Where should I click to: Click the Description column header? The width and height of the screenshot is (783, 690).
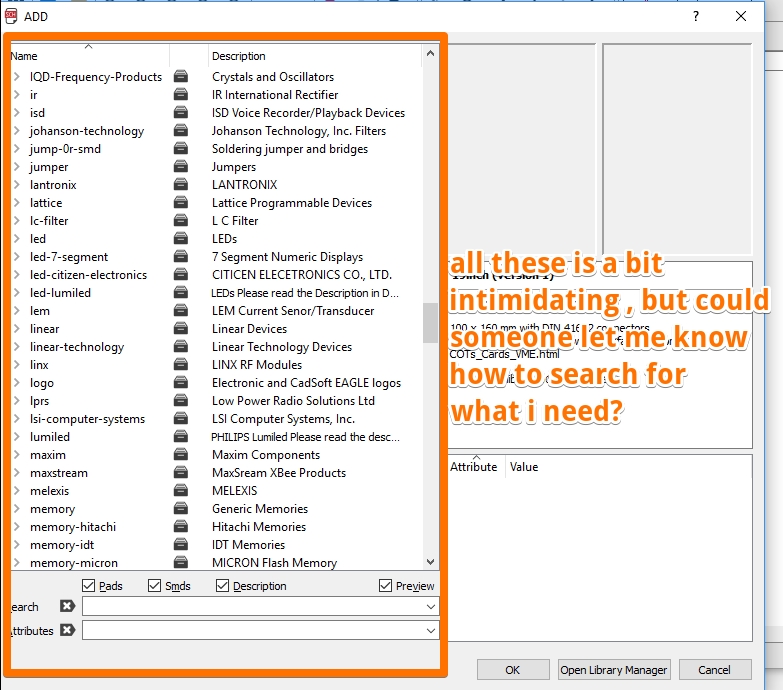point(315,55)
